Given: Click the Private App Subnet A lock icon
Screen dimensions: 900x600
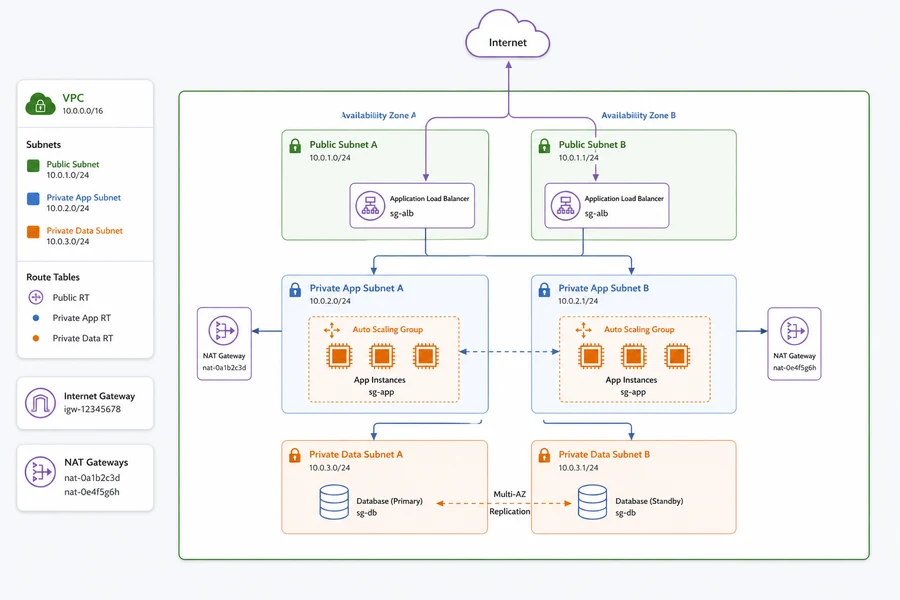Looking at the screenshot, I should tap(295, 289).
